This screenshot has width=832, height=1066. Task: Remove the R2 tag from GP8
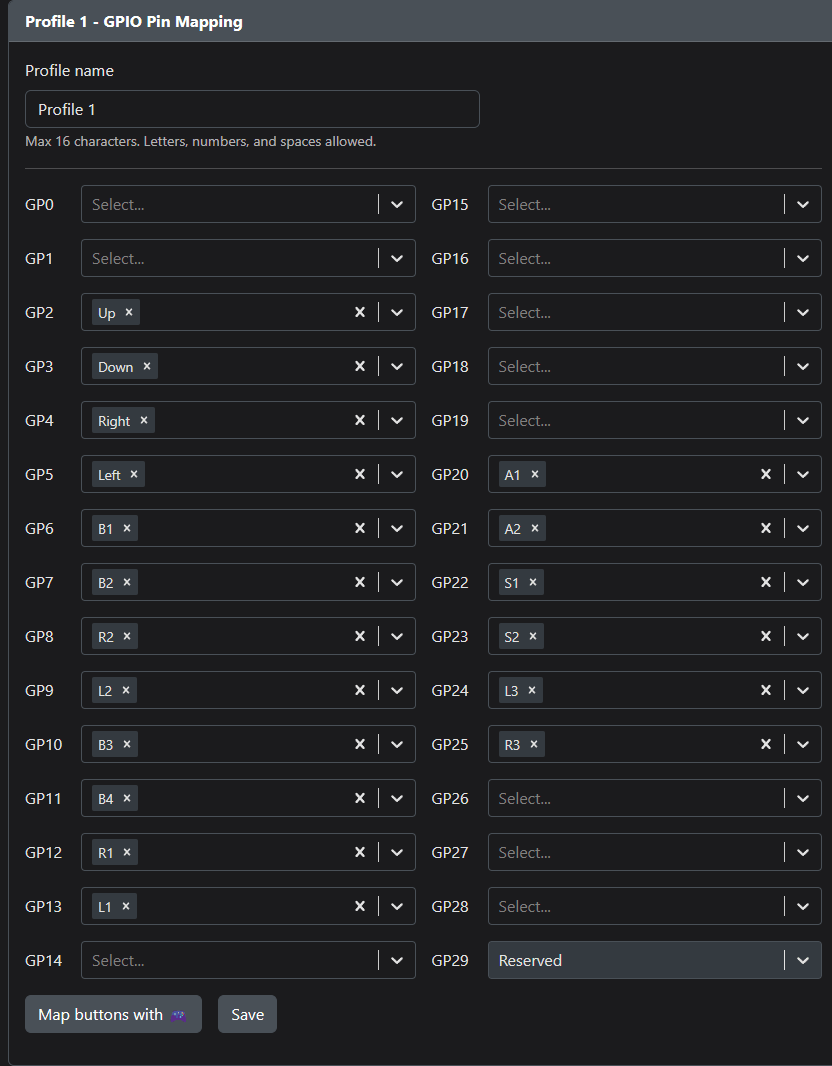click(x=126, y=636)
